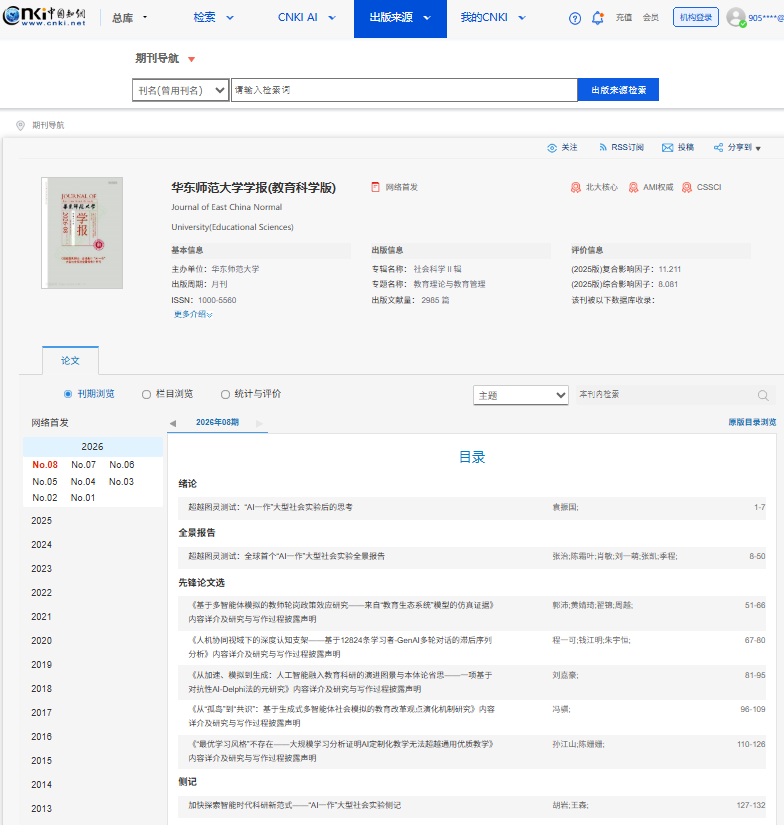
Task: Open the 刊名(曾用刊名) combo box
Action: (x=180, y=90)
